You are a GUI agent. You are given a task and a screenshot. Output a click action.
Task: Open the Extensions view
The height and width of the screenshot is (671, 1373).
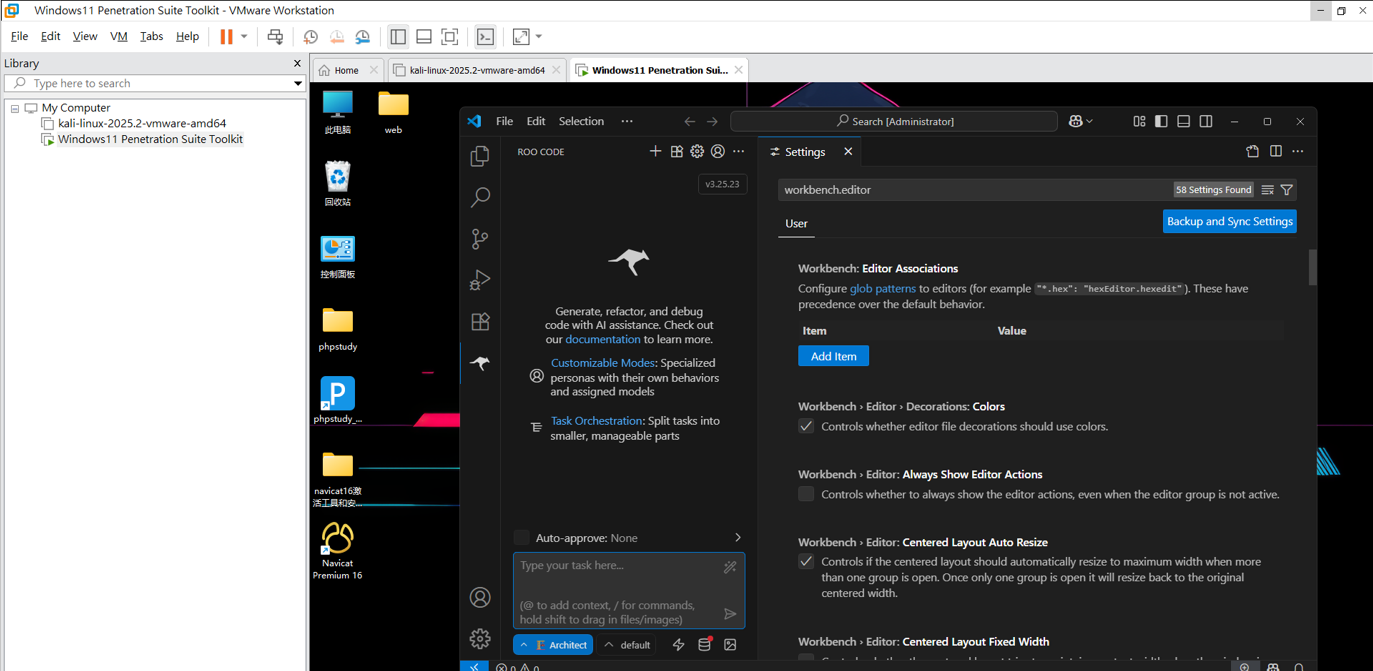tap(480, 322)
